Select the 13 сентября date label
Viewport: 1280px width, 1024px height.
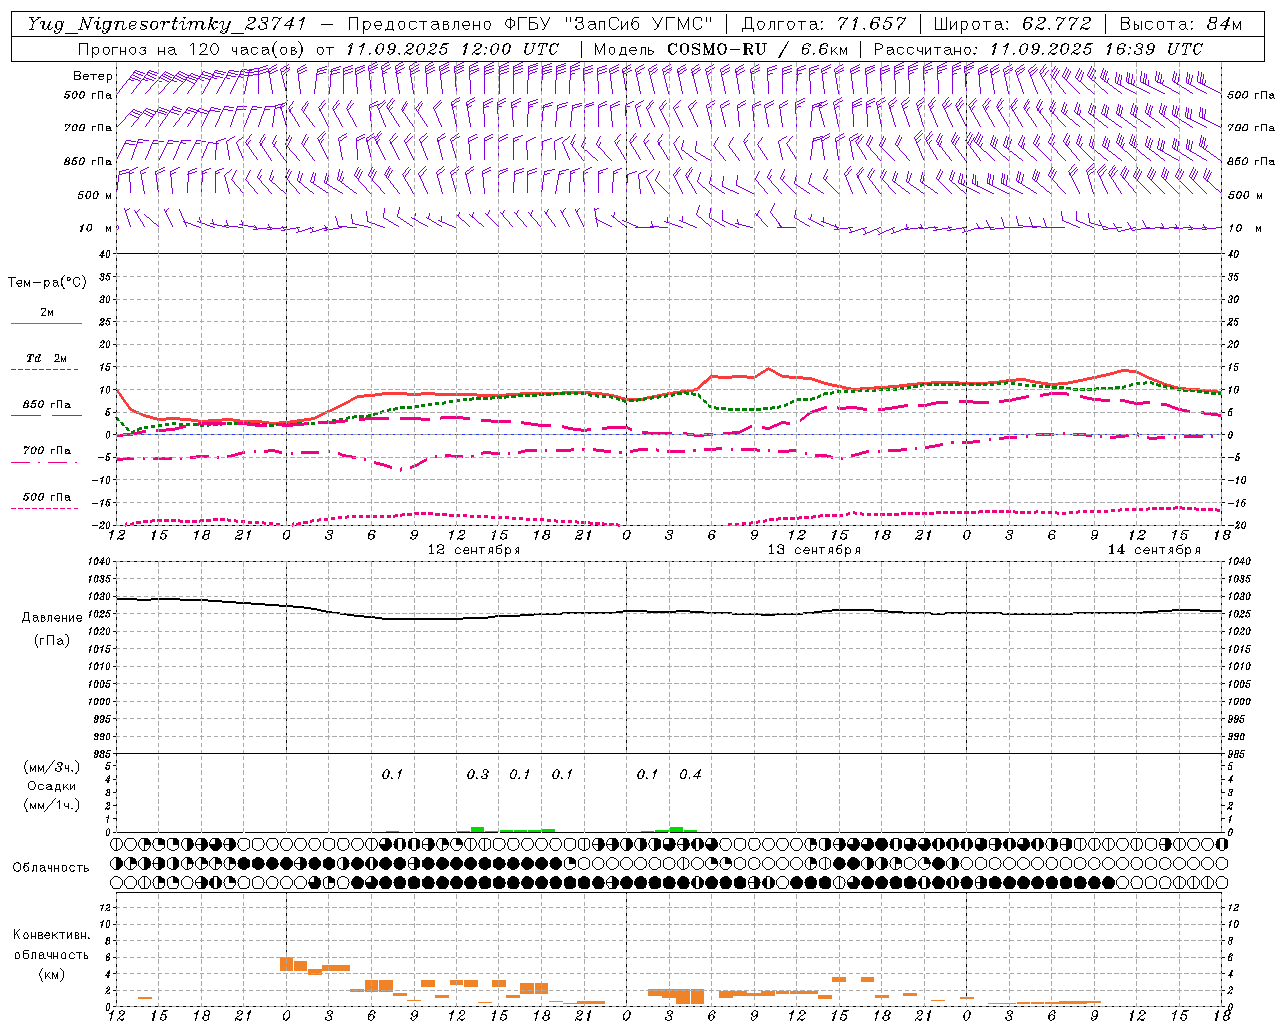point(814,550)
